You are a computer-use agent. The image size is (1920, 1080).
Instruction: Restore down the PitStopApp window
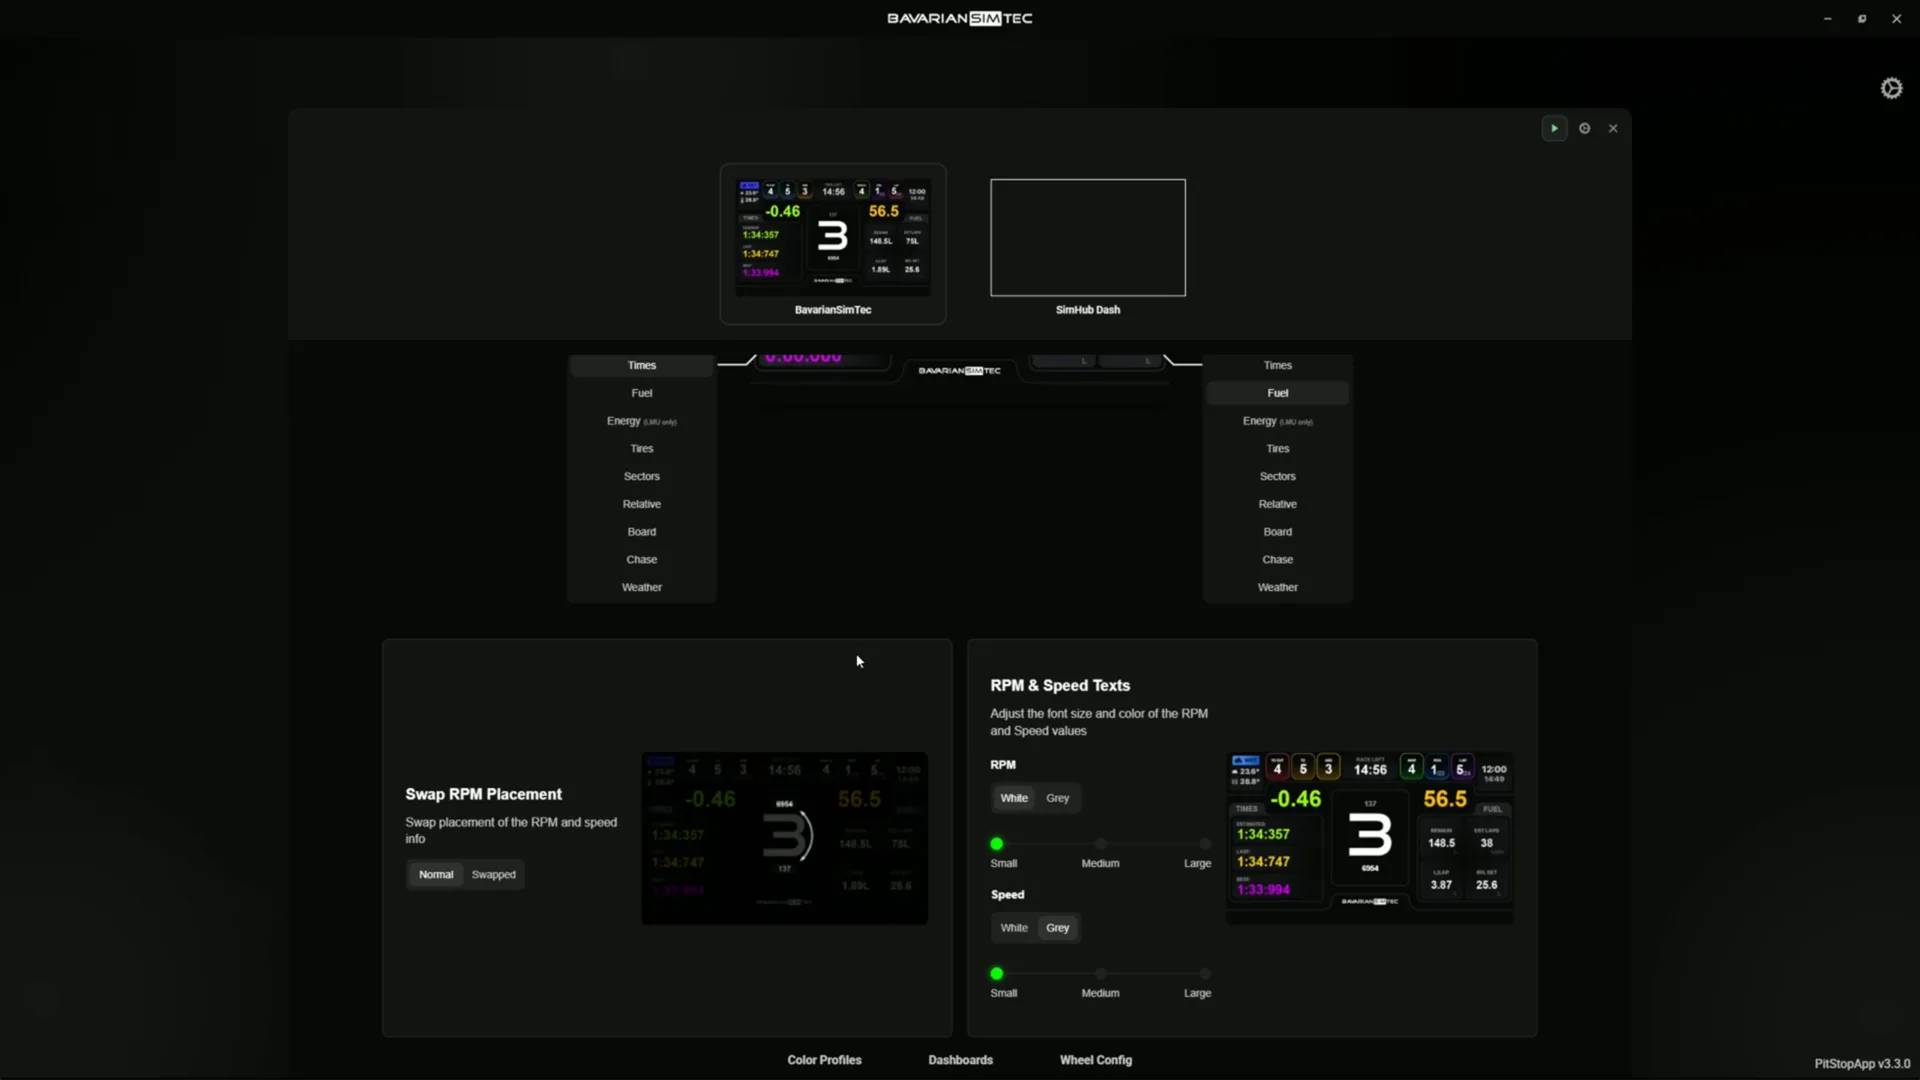1862,19
